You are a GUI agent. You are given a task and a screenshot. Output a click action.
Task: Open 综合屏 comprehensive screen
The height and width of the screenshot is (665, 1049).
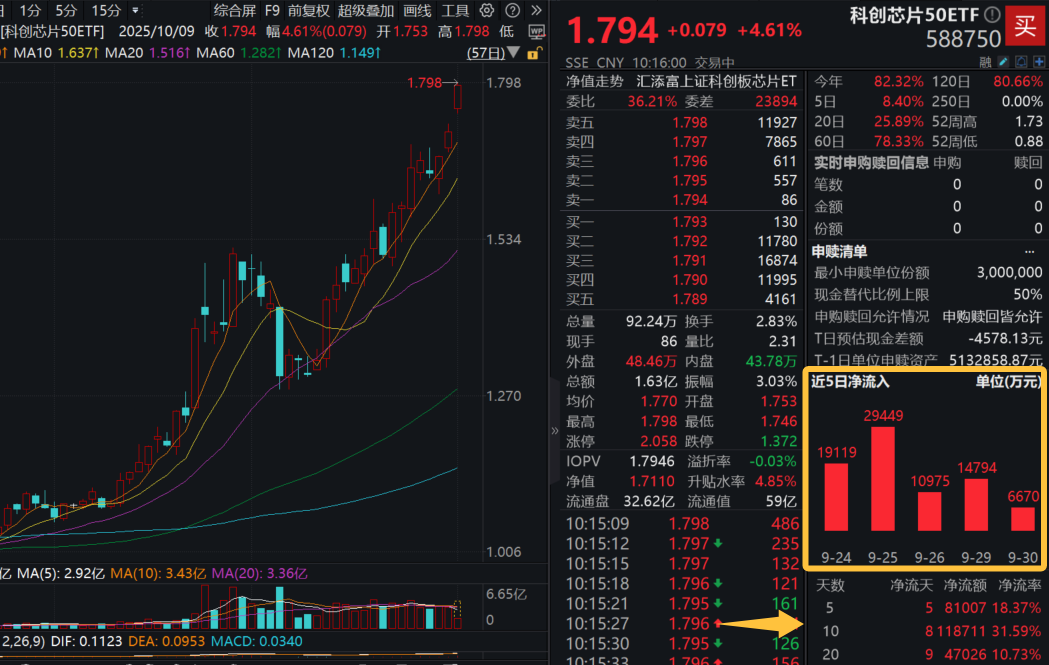point(237,11)
